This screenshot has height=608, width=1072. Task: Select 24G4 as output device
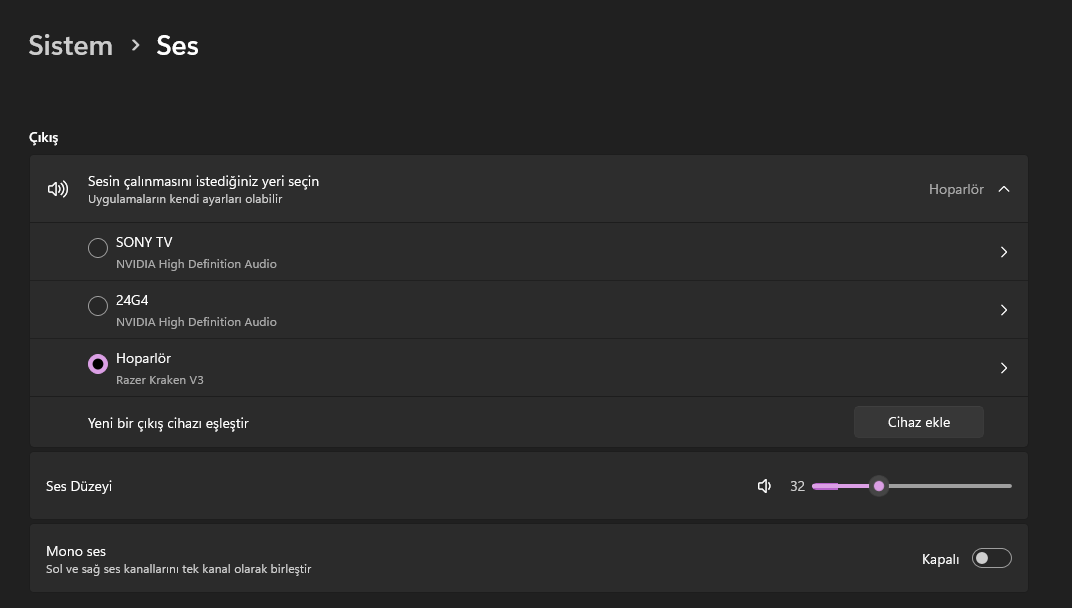click(98, 306)
